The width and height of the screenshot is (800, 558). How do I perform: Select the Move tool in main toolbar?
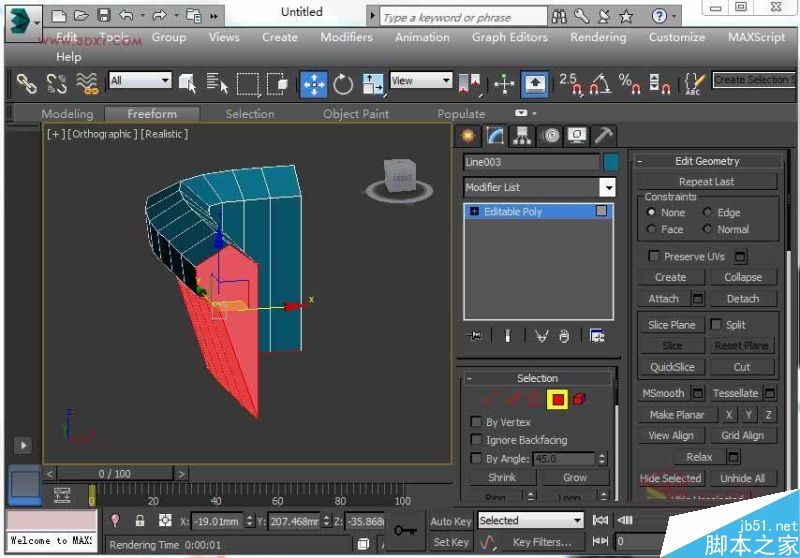click(313, 84)
